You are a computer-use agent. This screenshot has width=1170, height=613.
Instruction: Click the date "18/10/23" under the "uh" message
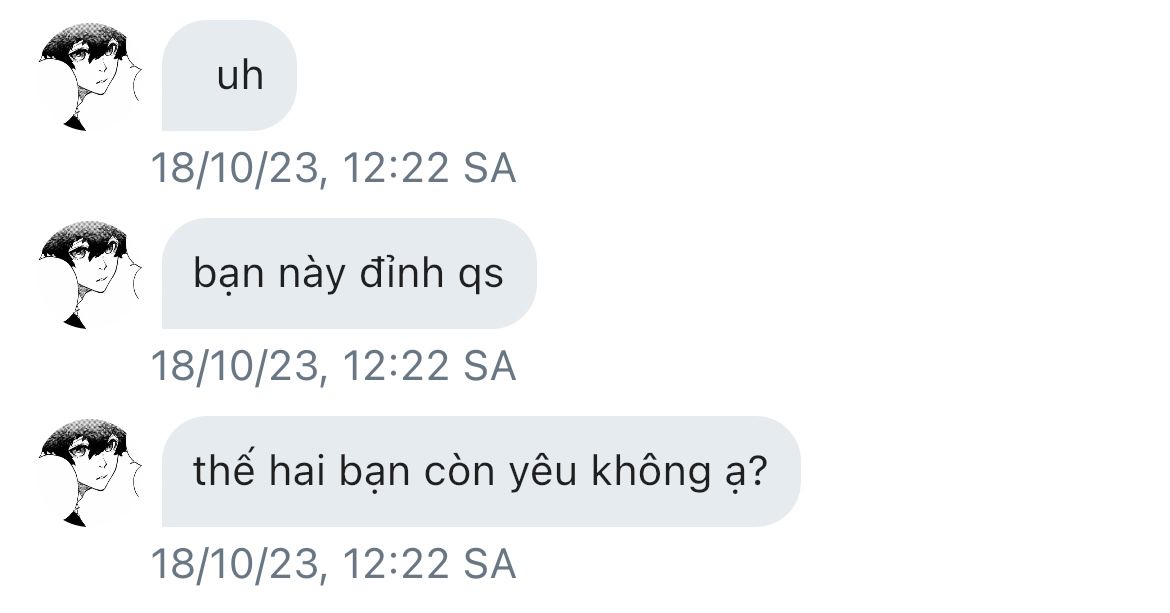235,169
